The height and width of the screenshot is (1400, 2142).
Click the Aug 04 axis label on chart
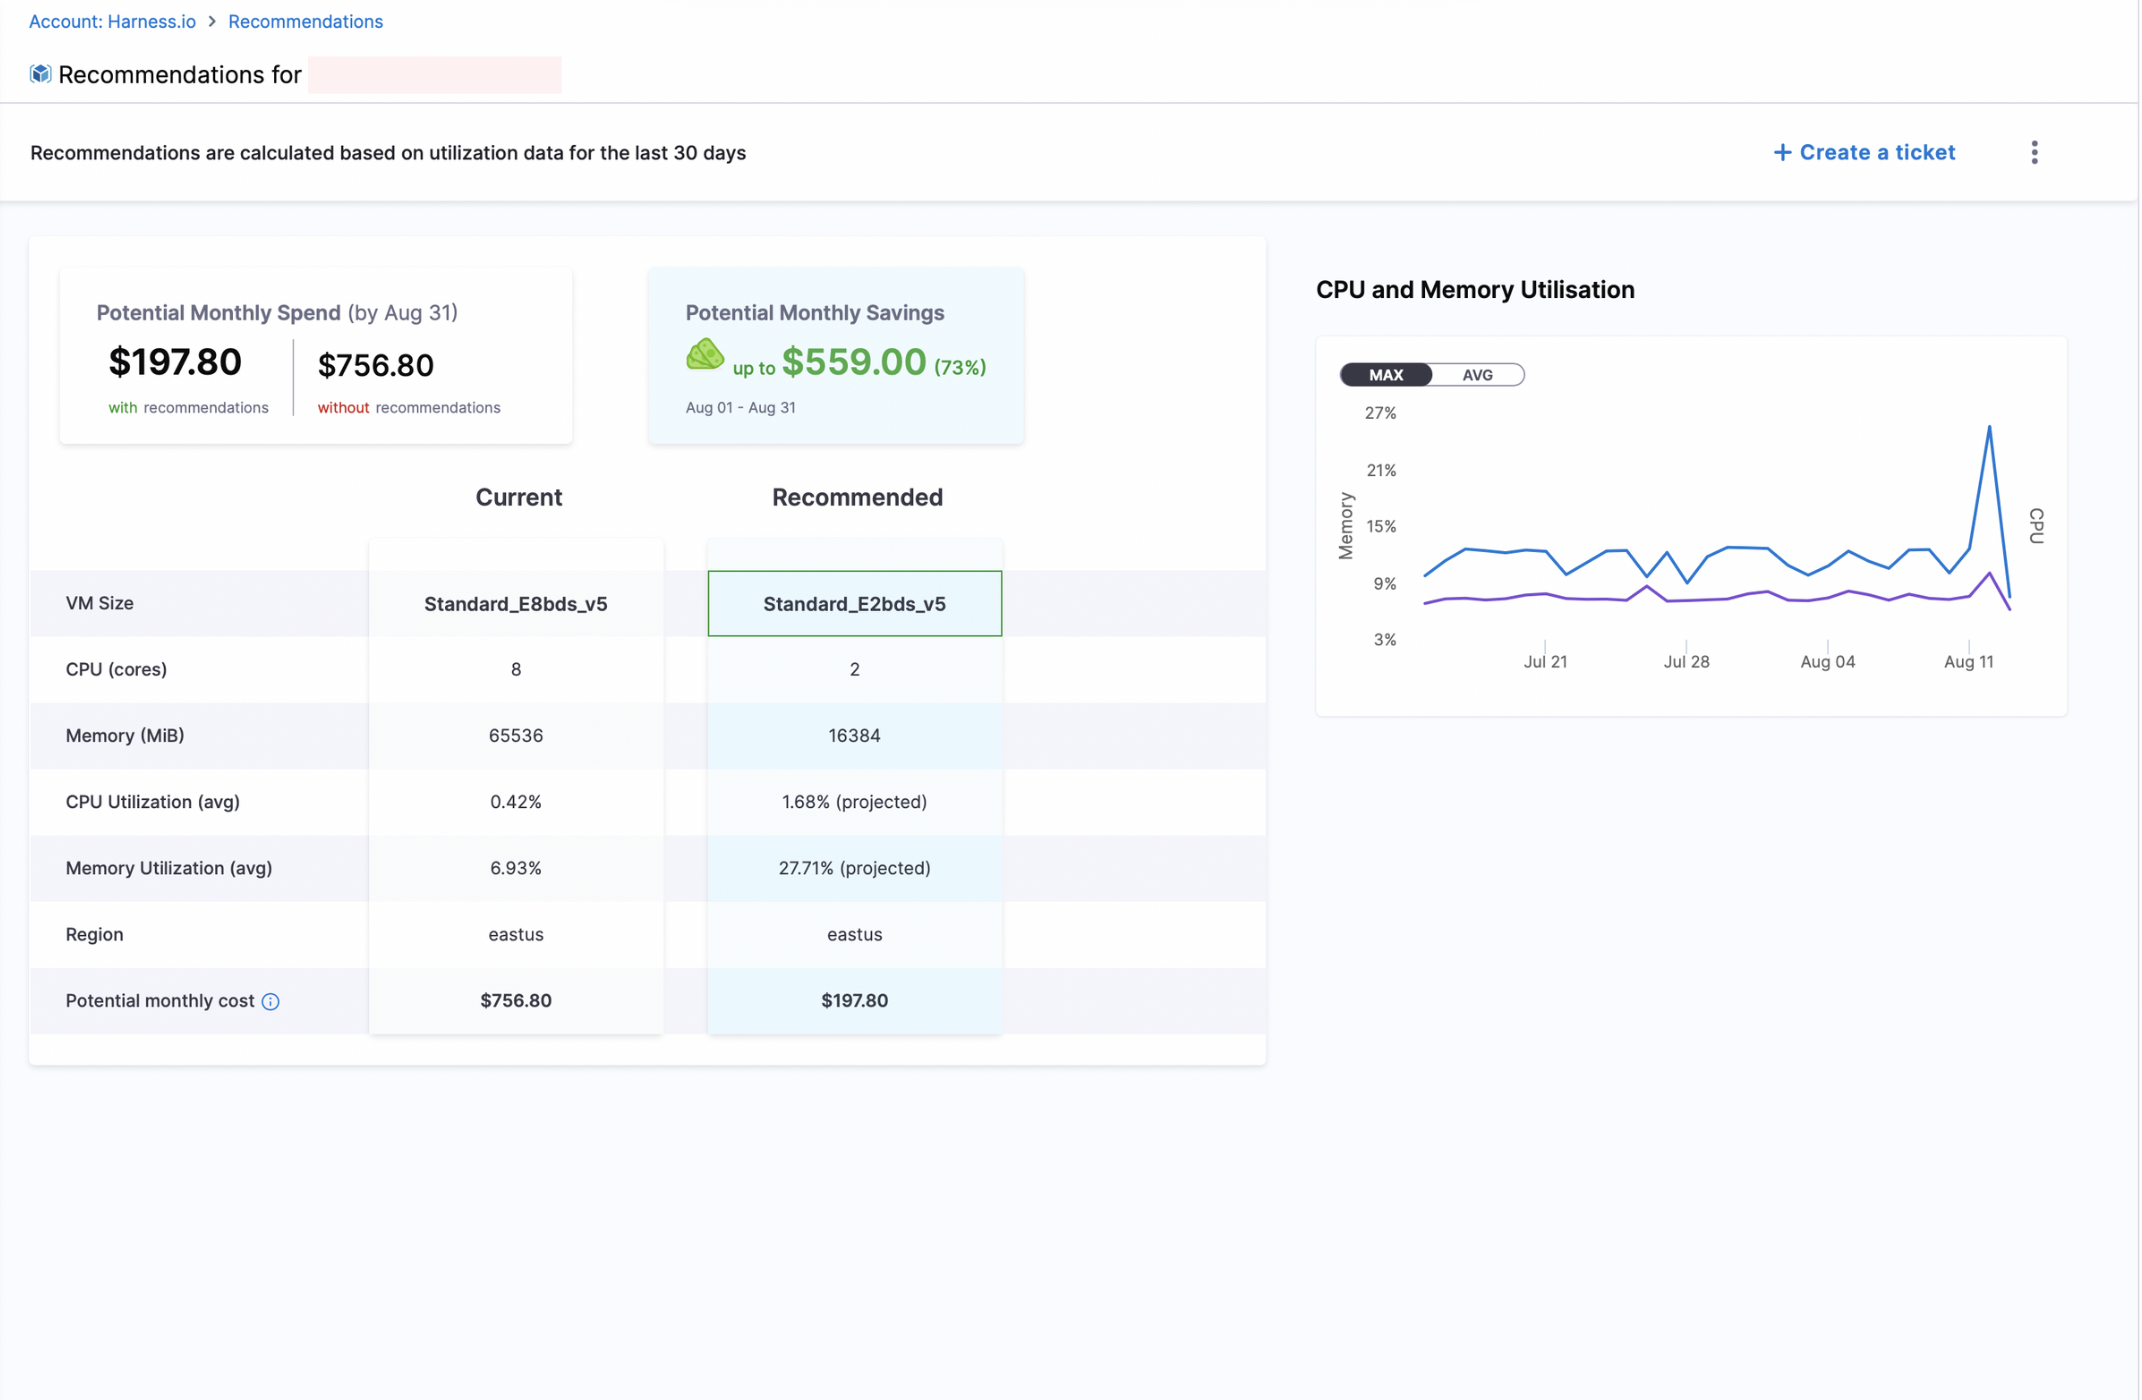click(1826, 661)
